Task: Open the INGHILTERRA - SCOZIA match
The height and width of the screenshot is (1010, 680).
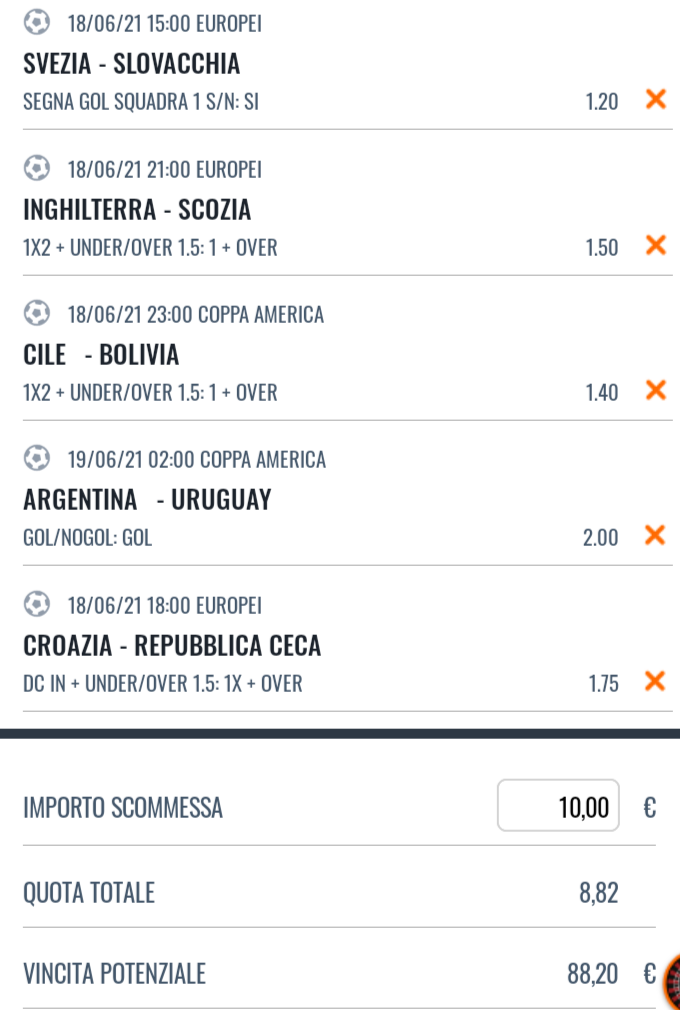Action: [x=137, y=210]
